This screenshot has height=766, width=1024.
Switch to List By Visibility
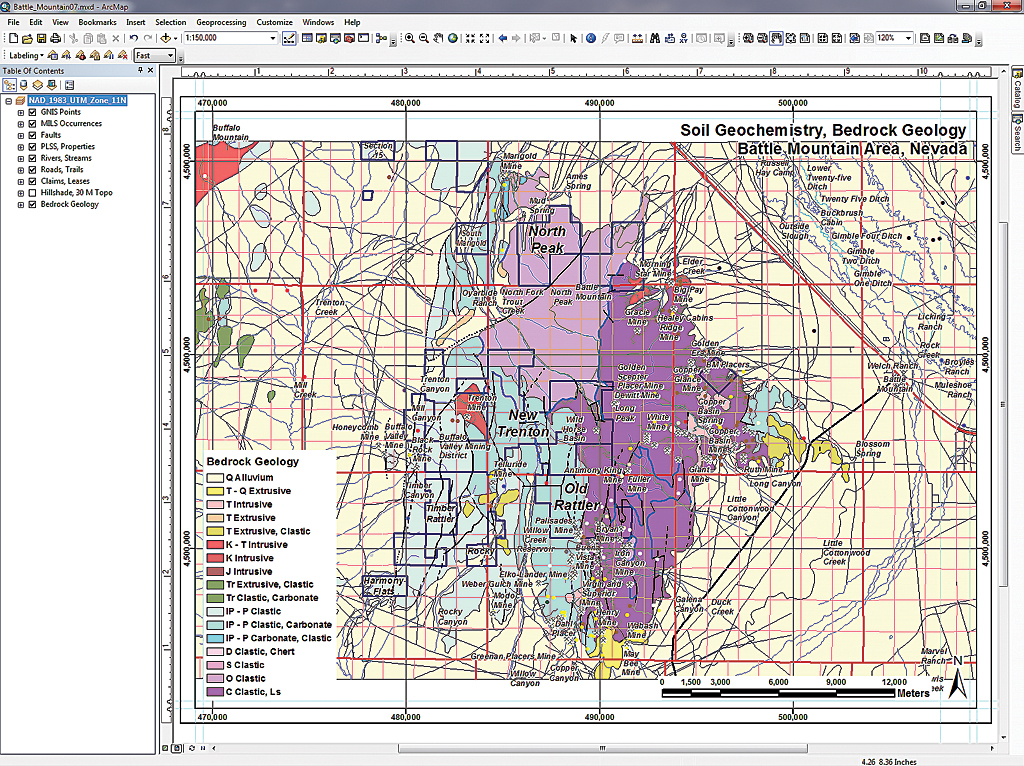point(38,85)
